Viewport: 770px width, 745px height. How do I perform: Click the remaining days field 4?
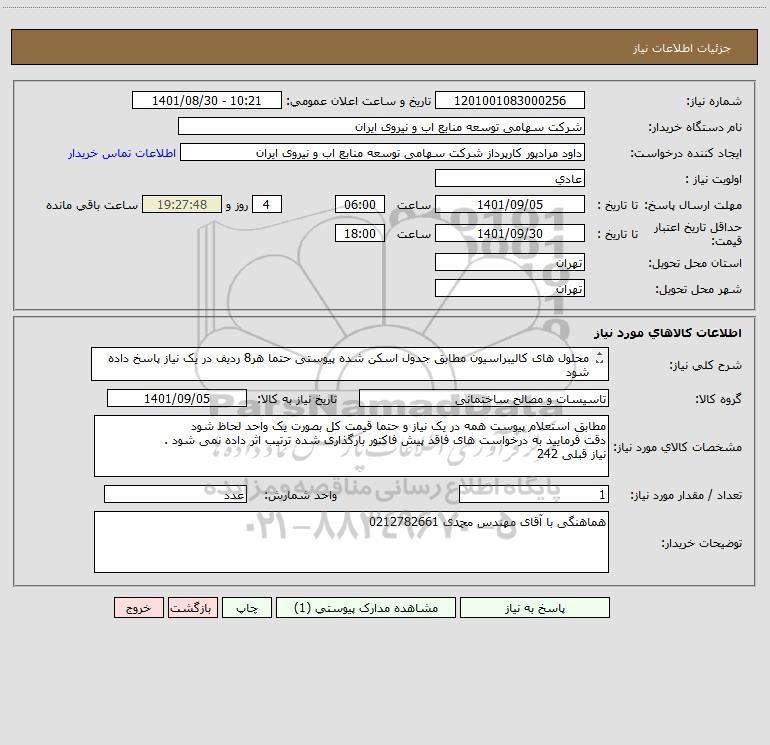coord(267,204)
